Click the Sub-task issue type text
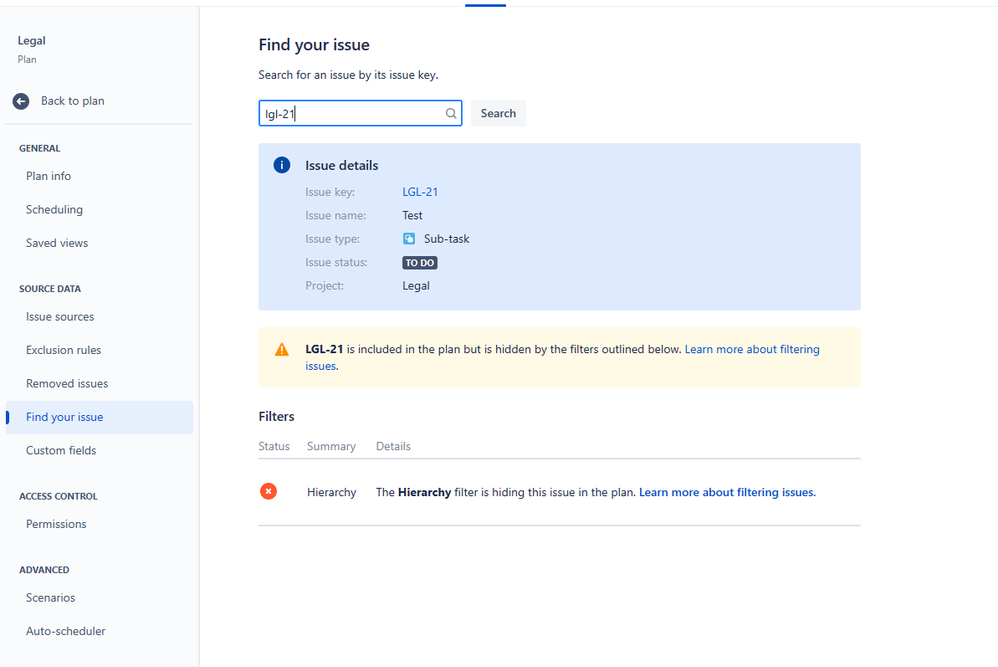Image resolution: width=998 pixels, height=667 pixels. [447, 239]
